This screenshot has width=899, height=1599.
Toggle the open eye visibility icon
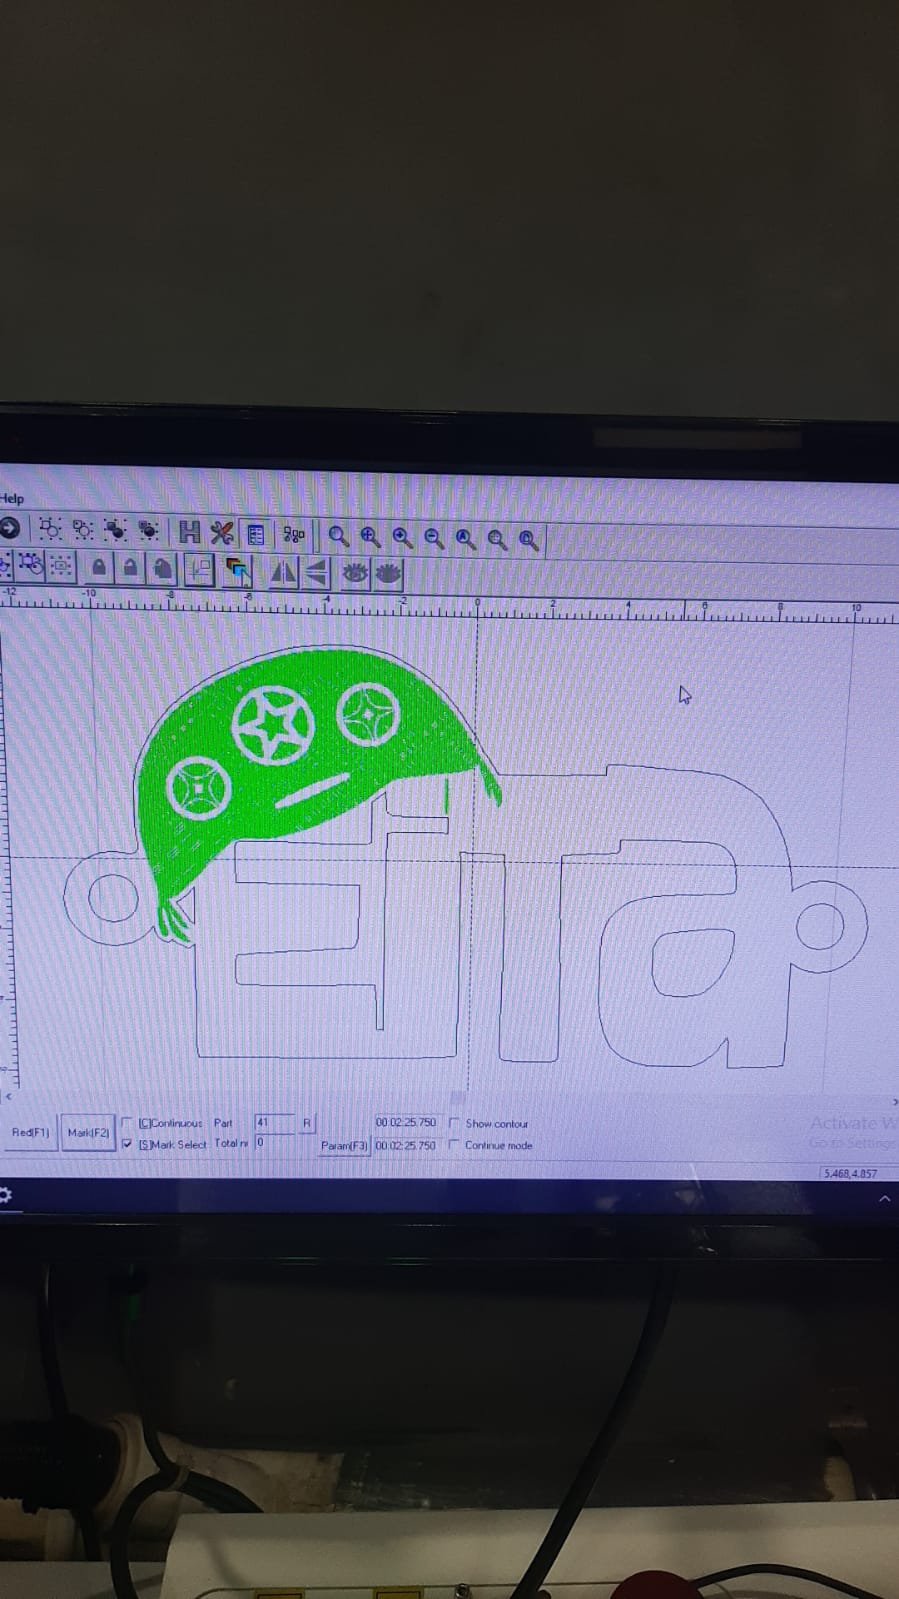pos(354,573)
